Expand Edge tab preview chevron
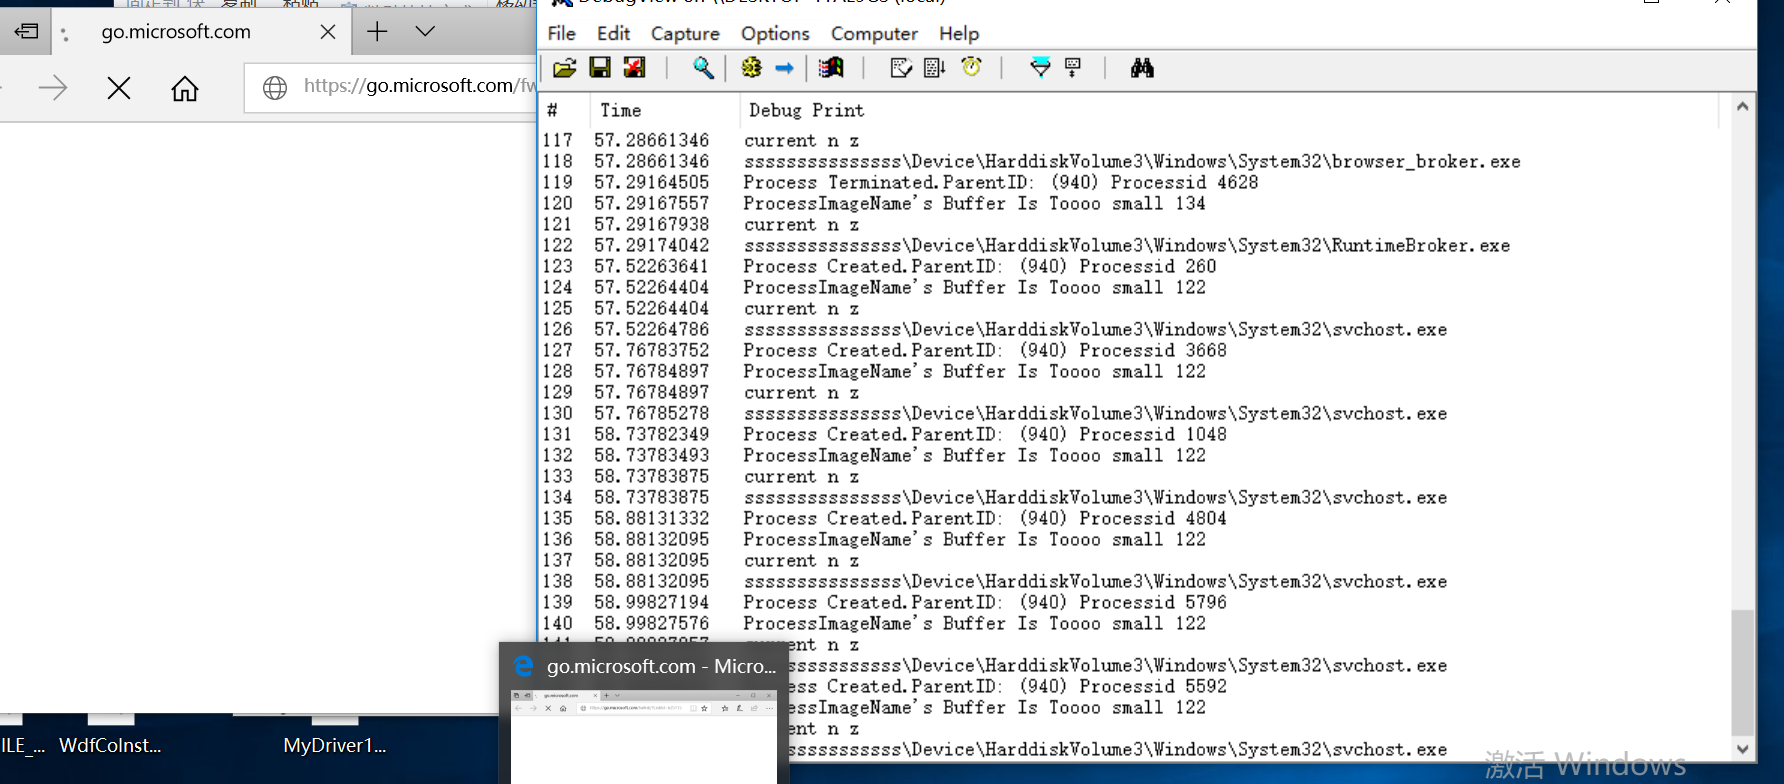This screenshot has height=784, width=1784. (x=425, y=31)
